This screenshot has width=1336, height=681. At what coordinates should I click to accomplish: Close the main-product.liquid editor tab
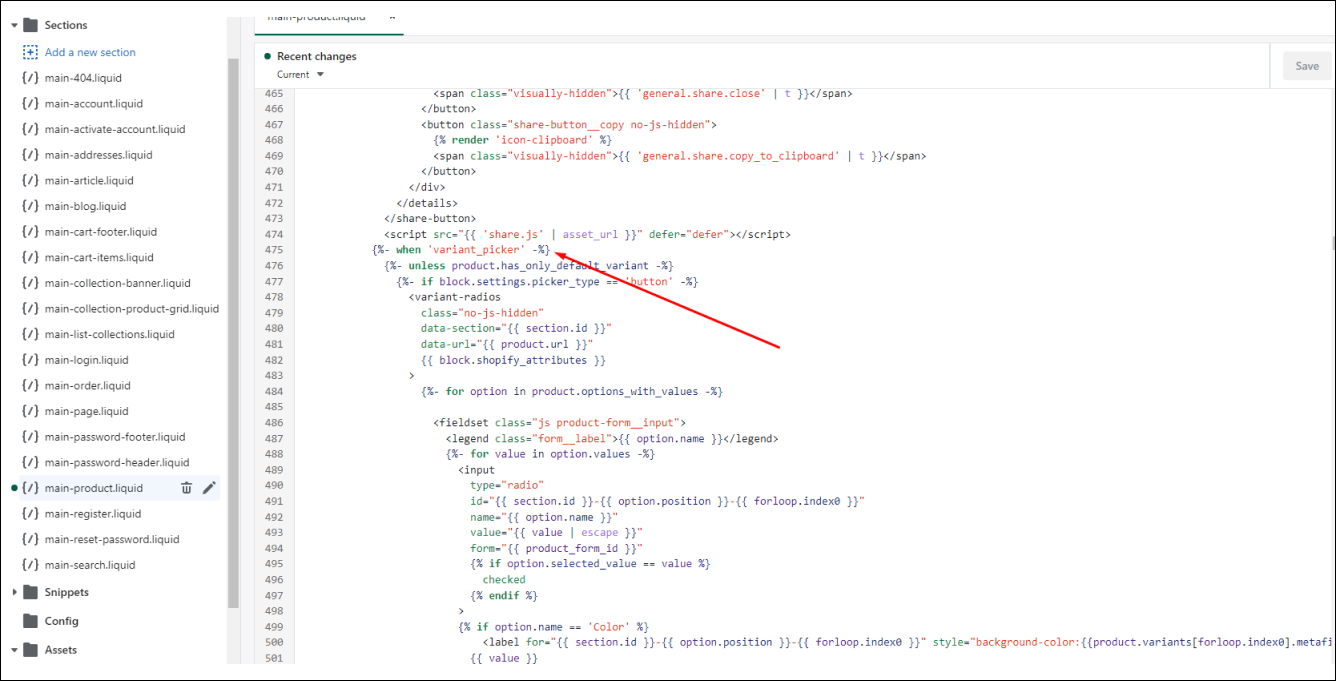point(392,17)
